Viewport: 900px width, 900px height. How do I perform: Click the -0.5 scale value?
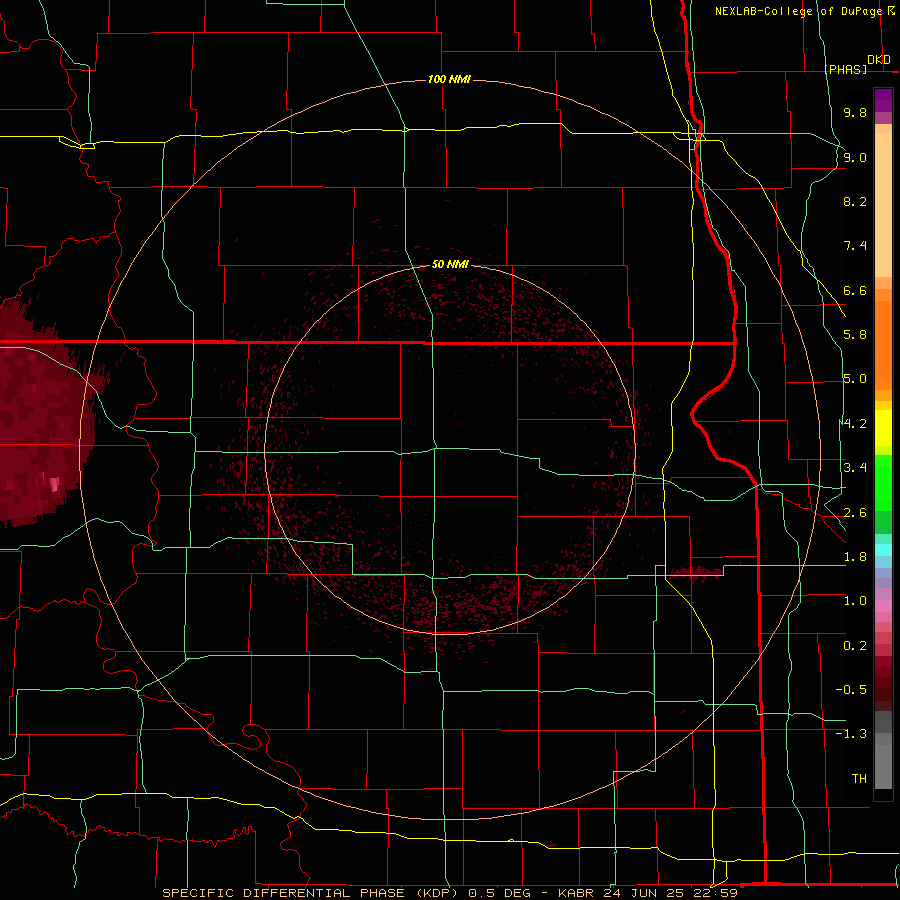pyautogui.click(x=851, y=690)
